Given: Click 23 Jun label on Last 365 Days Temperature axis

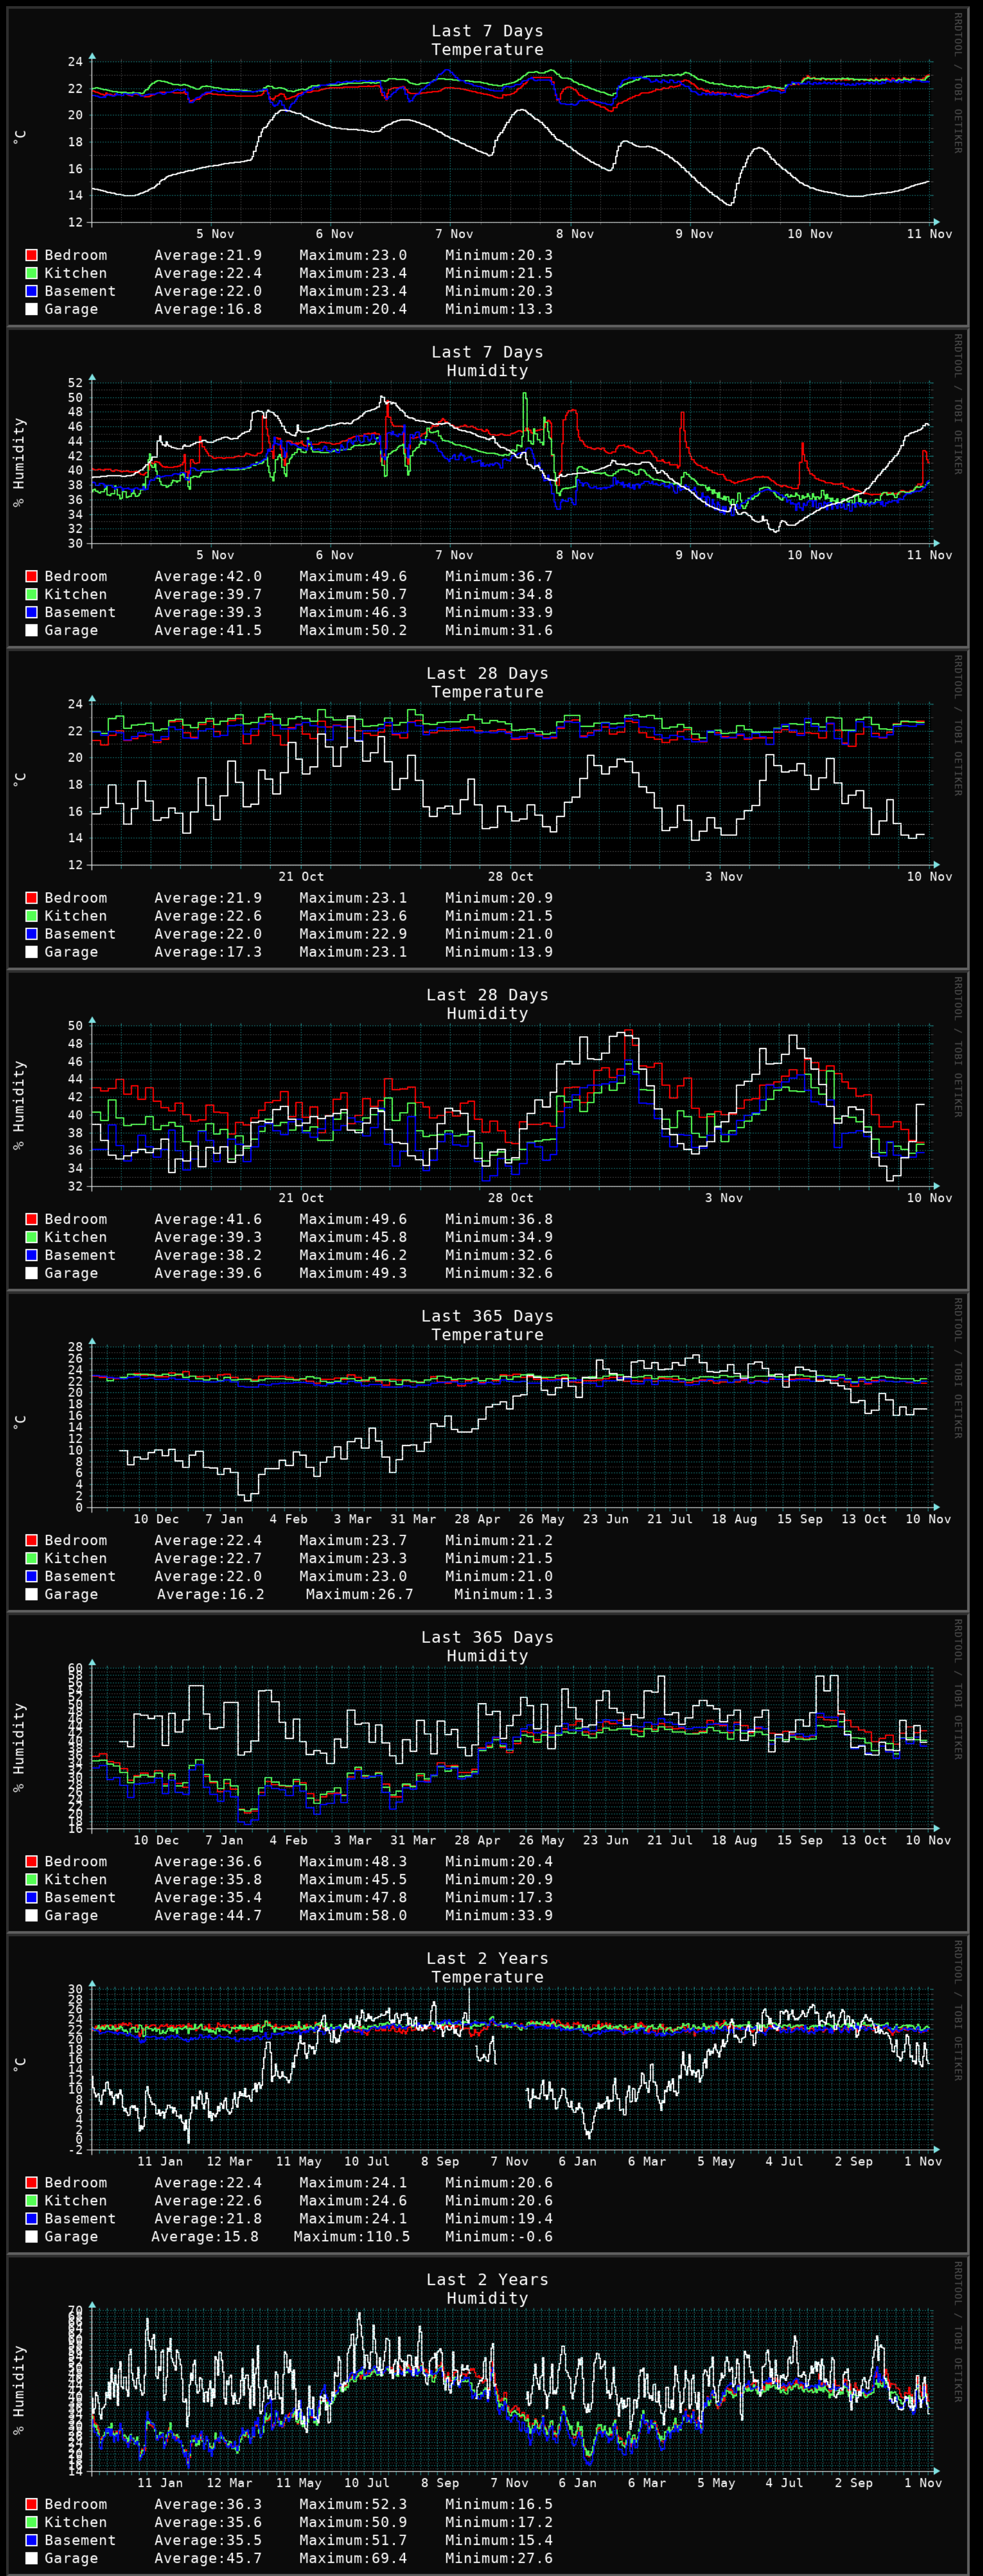Looking at the screenshot, I should point(606,1519).
